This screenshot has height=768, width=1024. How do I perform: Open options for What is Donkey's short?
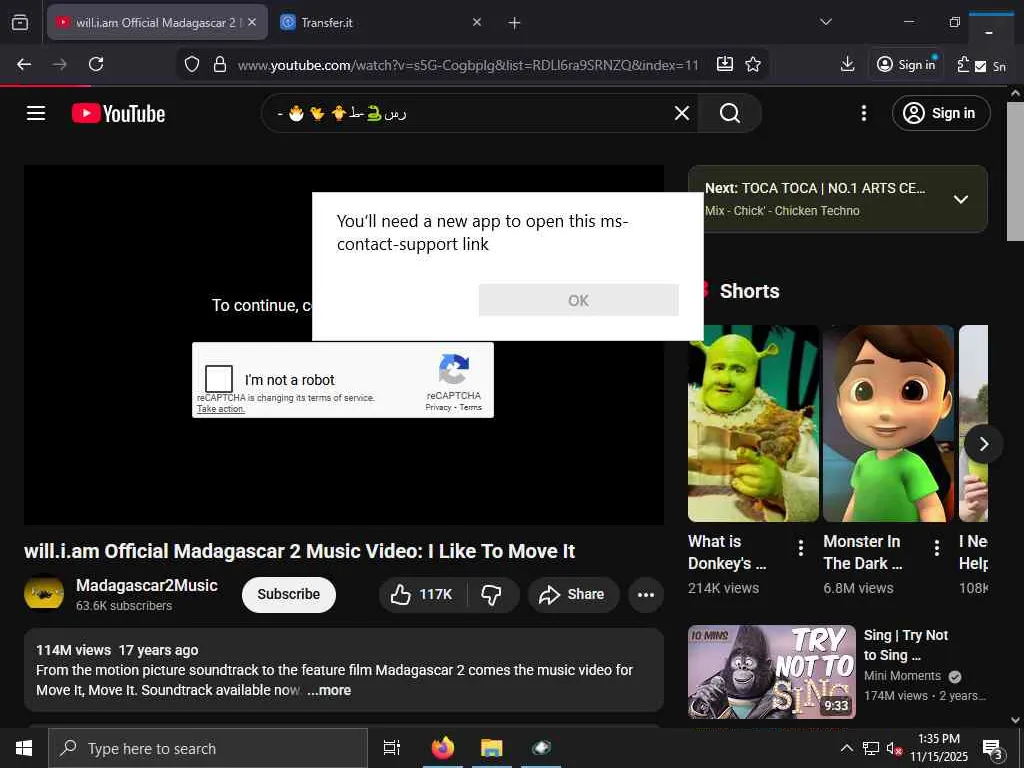tap(801, 548)
